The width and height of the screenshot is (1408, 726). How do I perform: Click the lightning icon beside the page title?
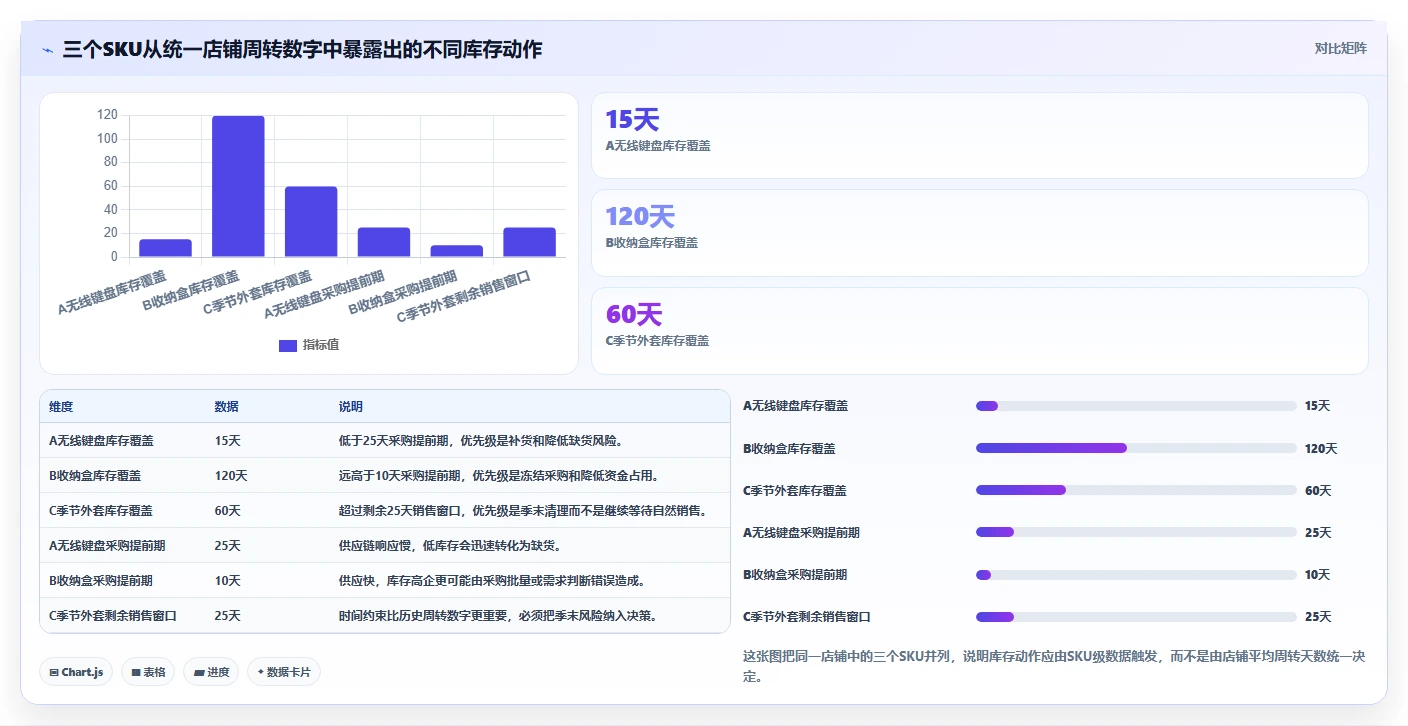point(48,49)
